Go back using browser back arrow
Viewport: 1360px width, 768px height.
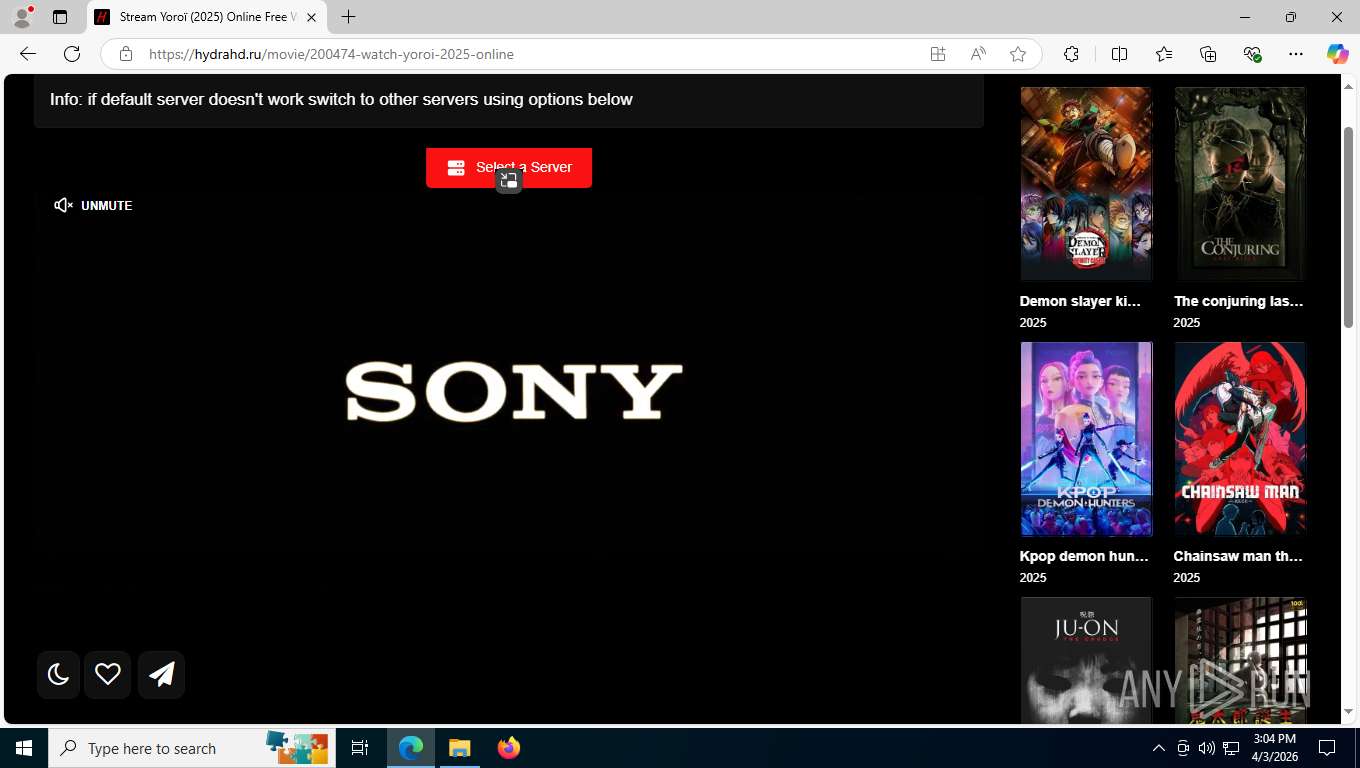[x=28, y=54]
